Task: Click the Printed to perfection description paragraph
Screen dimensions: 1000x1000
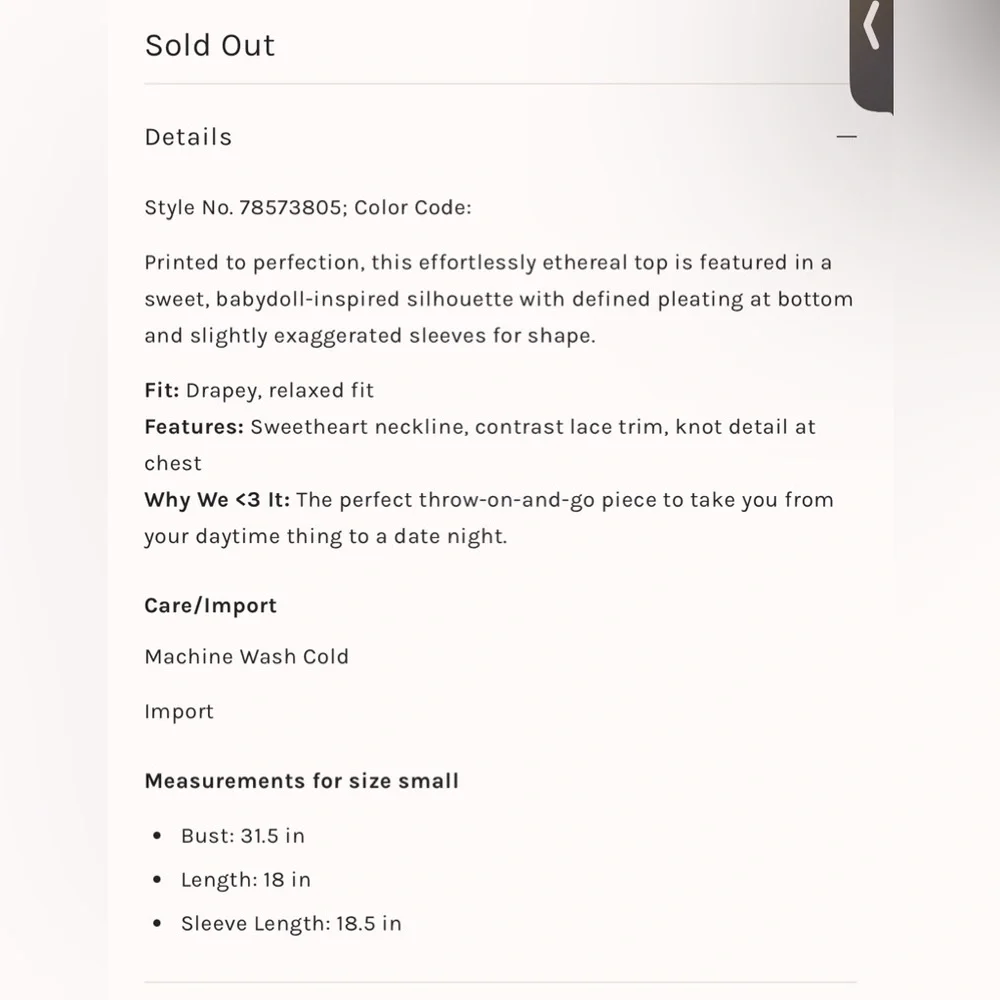Action: click(499, 299)
